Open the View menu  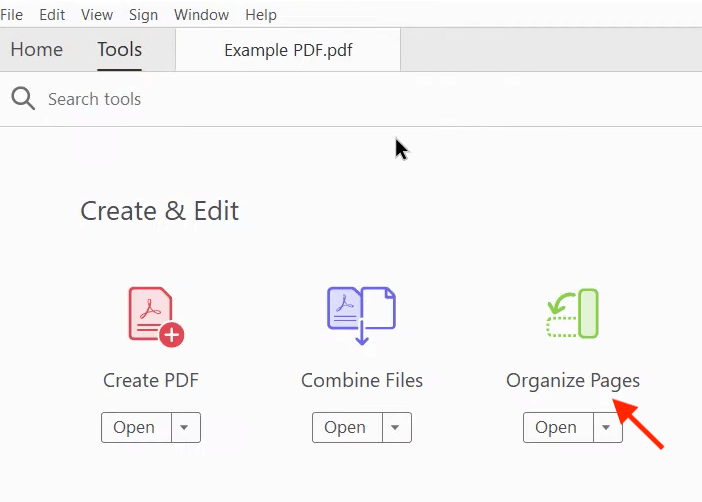pos(97,15)
